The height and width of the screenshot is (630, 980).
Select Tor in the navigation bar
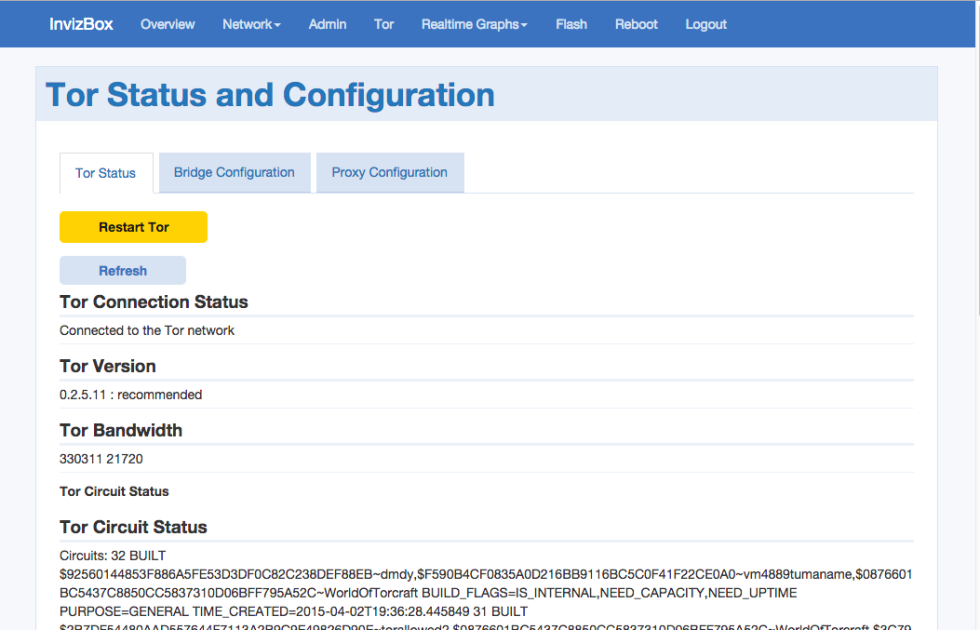(384, 24)
